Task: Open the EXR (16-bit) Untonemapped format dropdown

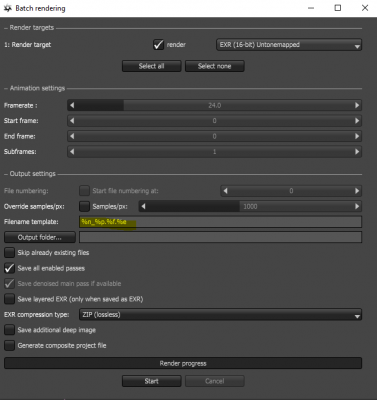Action: (289, 45)
